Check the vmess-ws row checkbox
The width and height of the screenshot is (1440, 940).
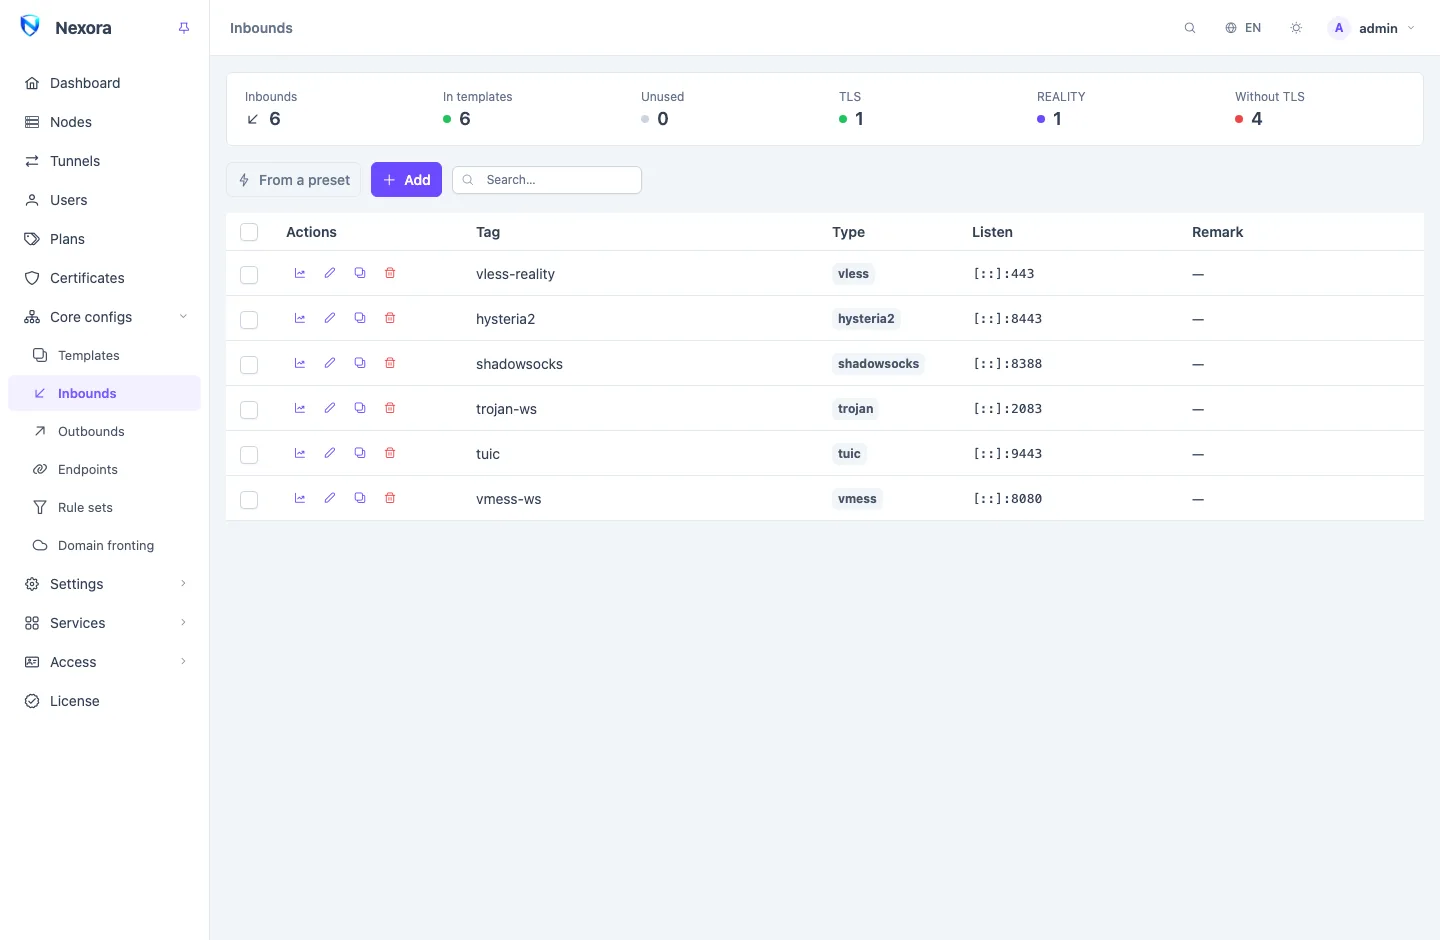(x=249, y=499)
